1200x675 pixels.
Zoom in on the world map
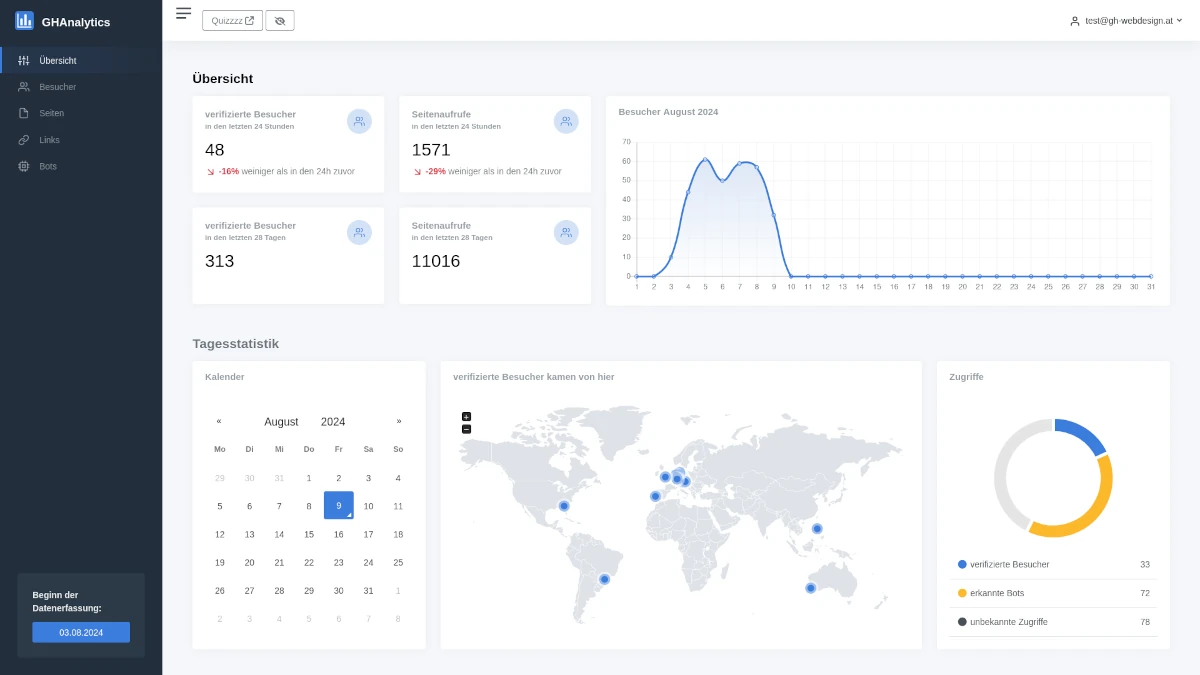[x=466, y=416]
